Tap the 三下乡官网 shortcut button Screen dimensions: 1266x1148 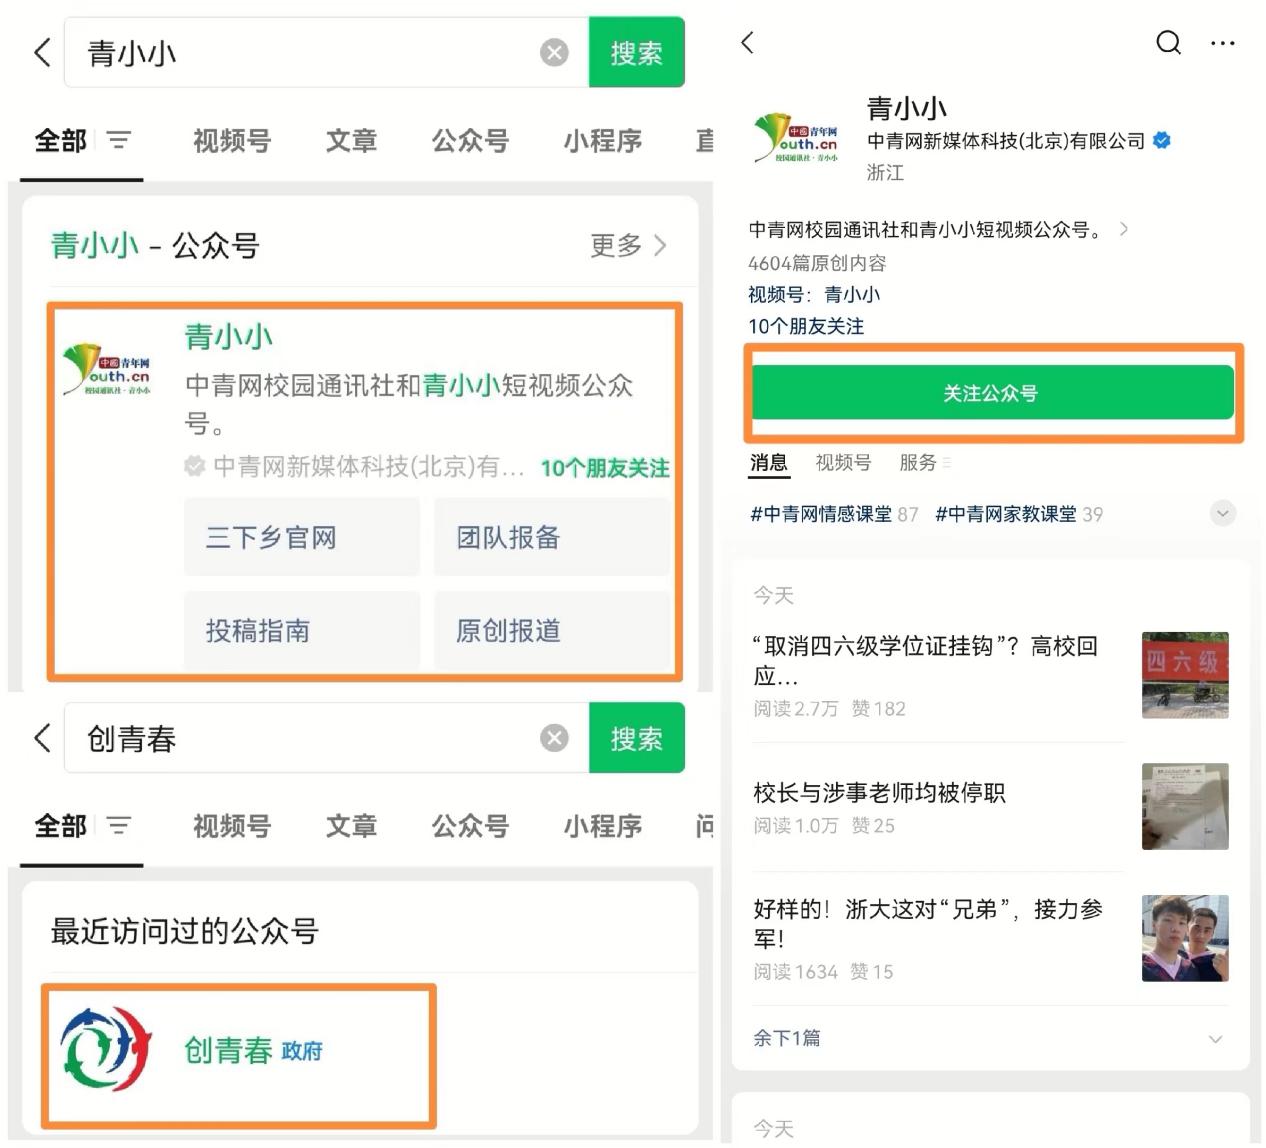click(301, 538)
